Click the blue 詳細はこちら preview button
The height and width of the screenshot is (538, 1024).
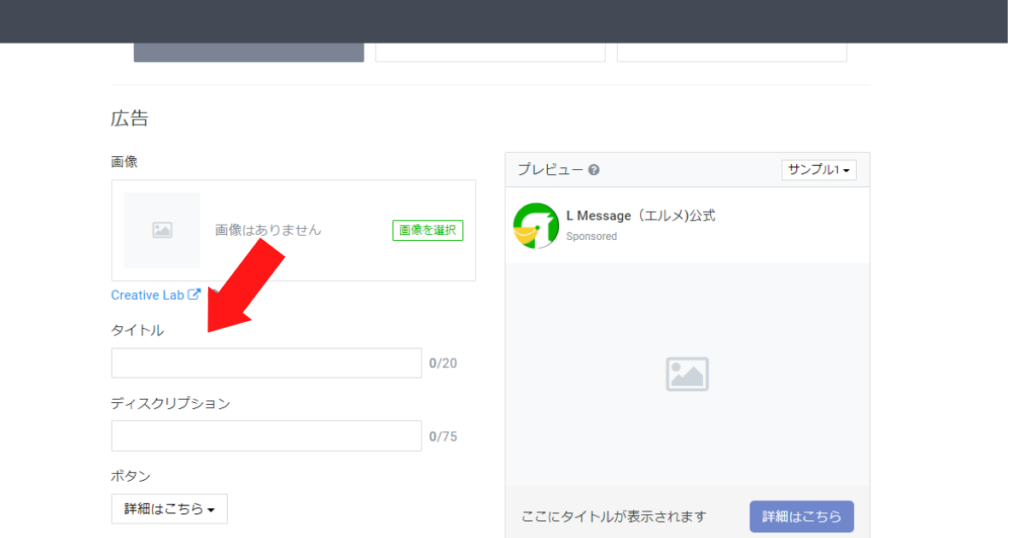801,516
